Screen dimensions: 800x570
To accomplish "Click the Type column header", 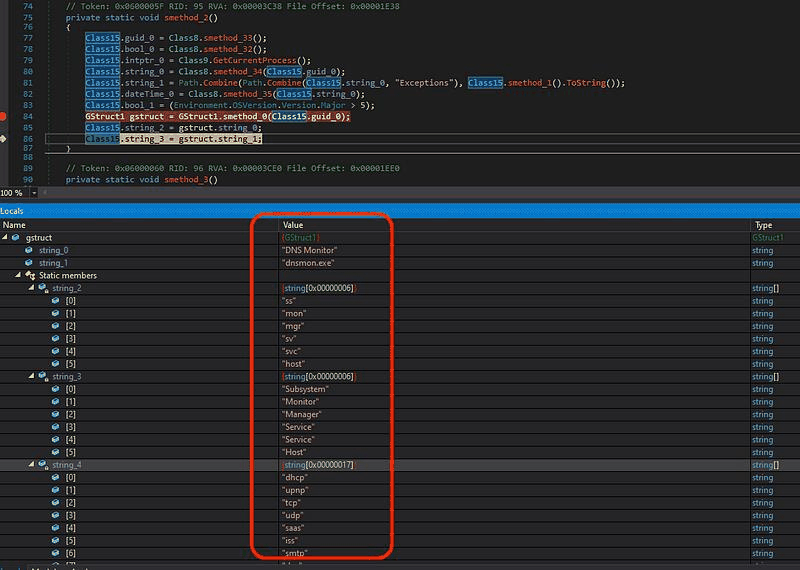I will (x=763, y=225).
